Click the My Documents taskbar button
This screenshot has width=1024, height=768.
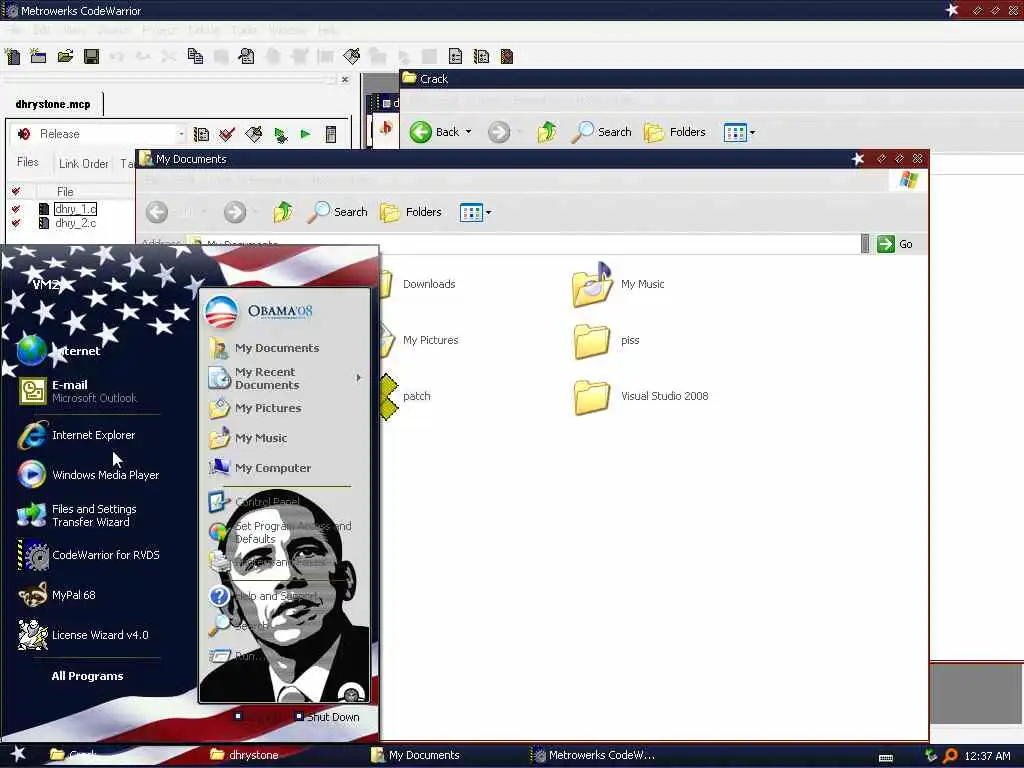tap(417, 755)
